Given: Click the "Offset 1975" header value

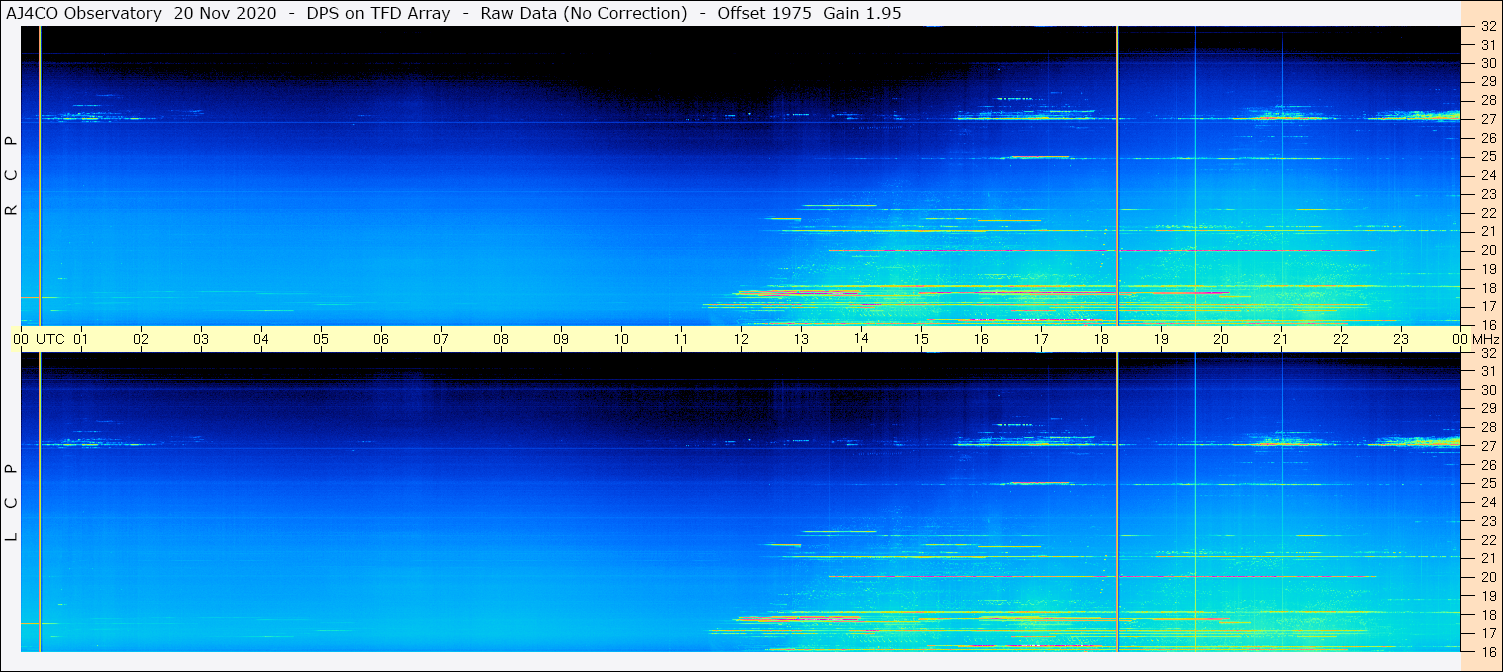Looking at the screenshot, I should (764, 13).
